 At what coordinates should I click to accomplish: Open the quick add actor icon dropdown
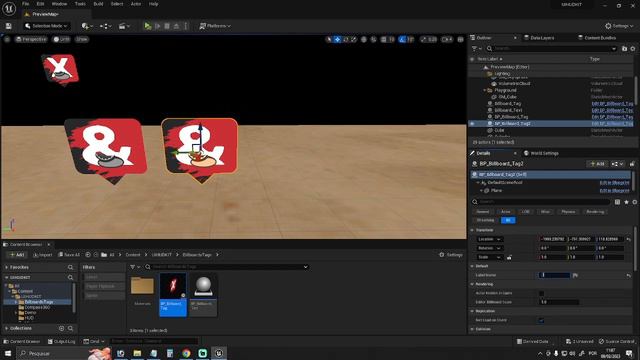pyautogui.click(x=87, y=26)
